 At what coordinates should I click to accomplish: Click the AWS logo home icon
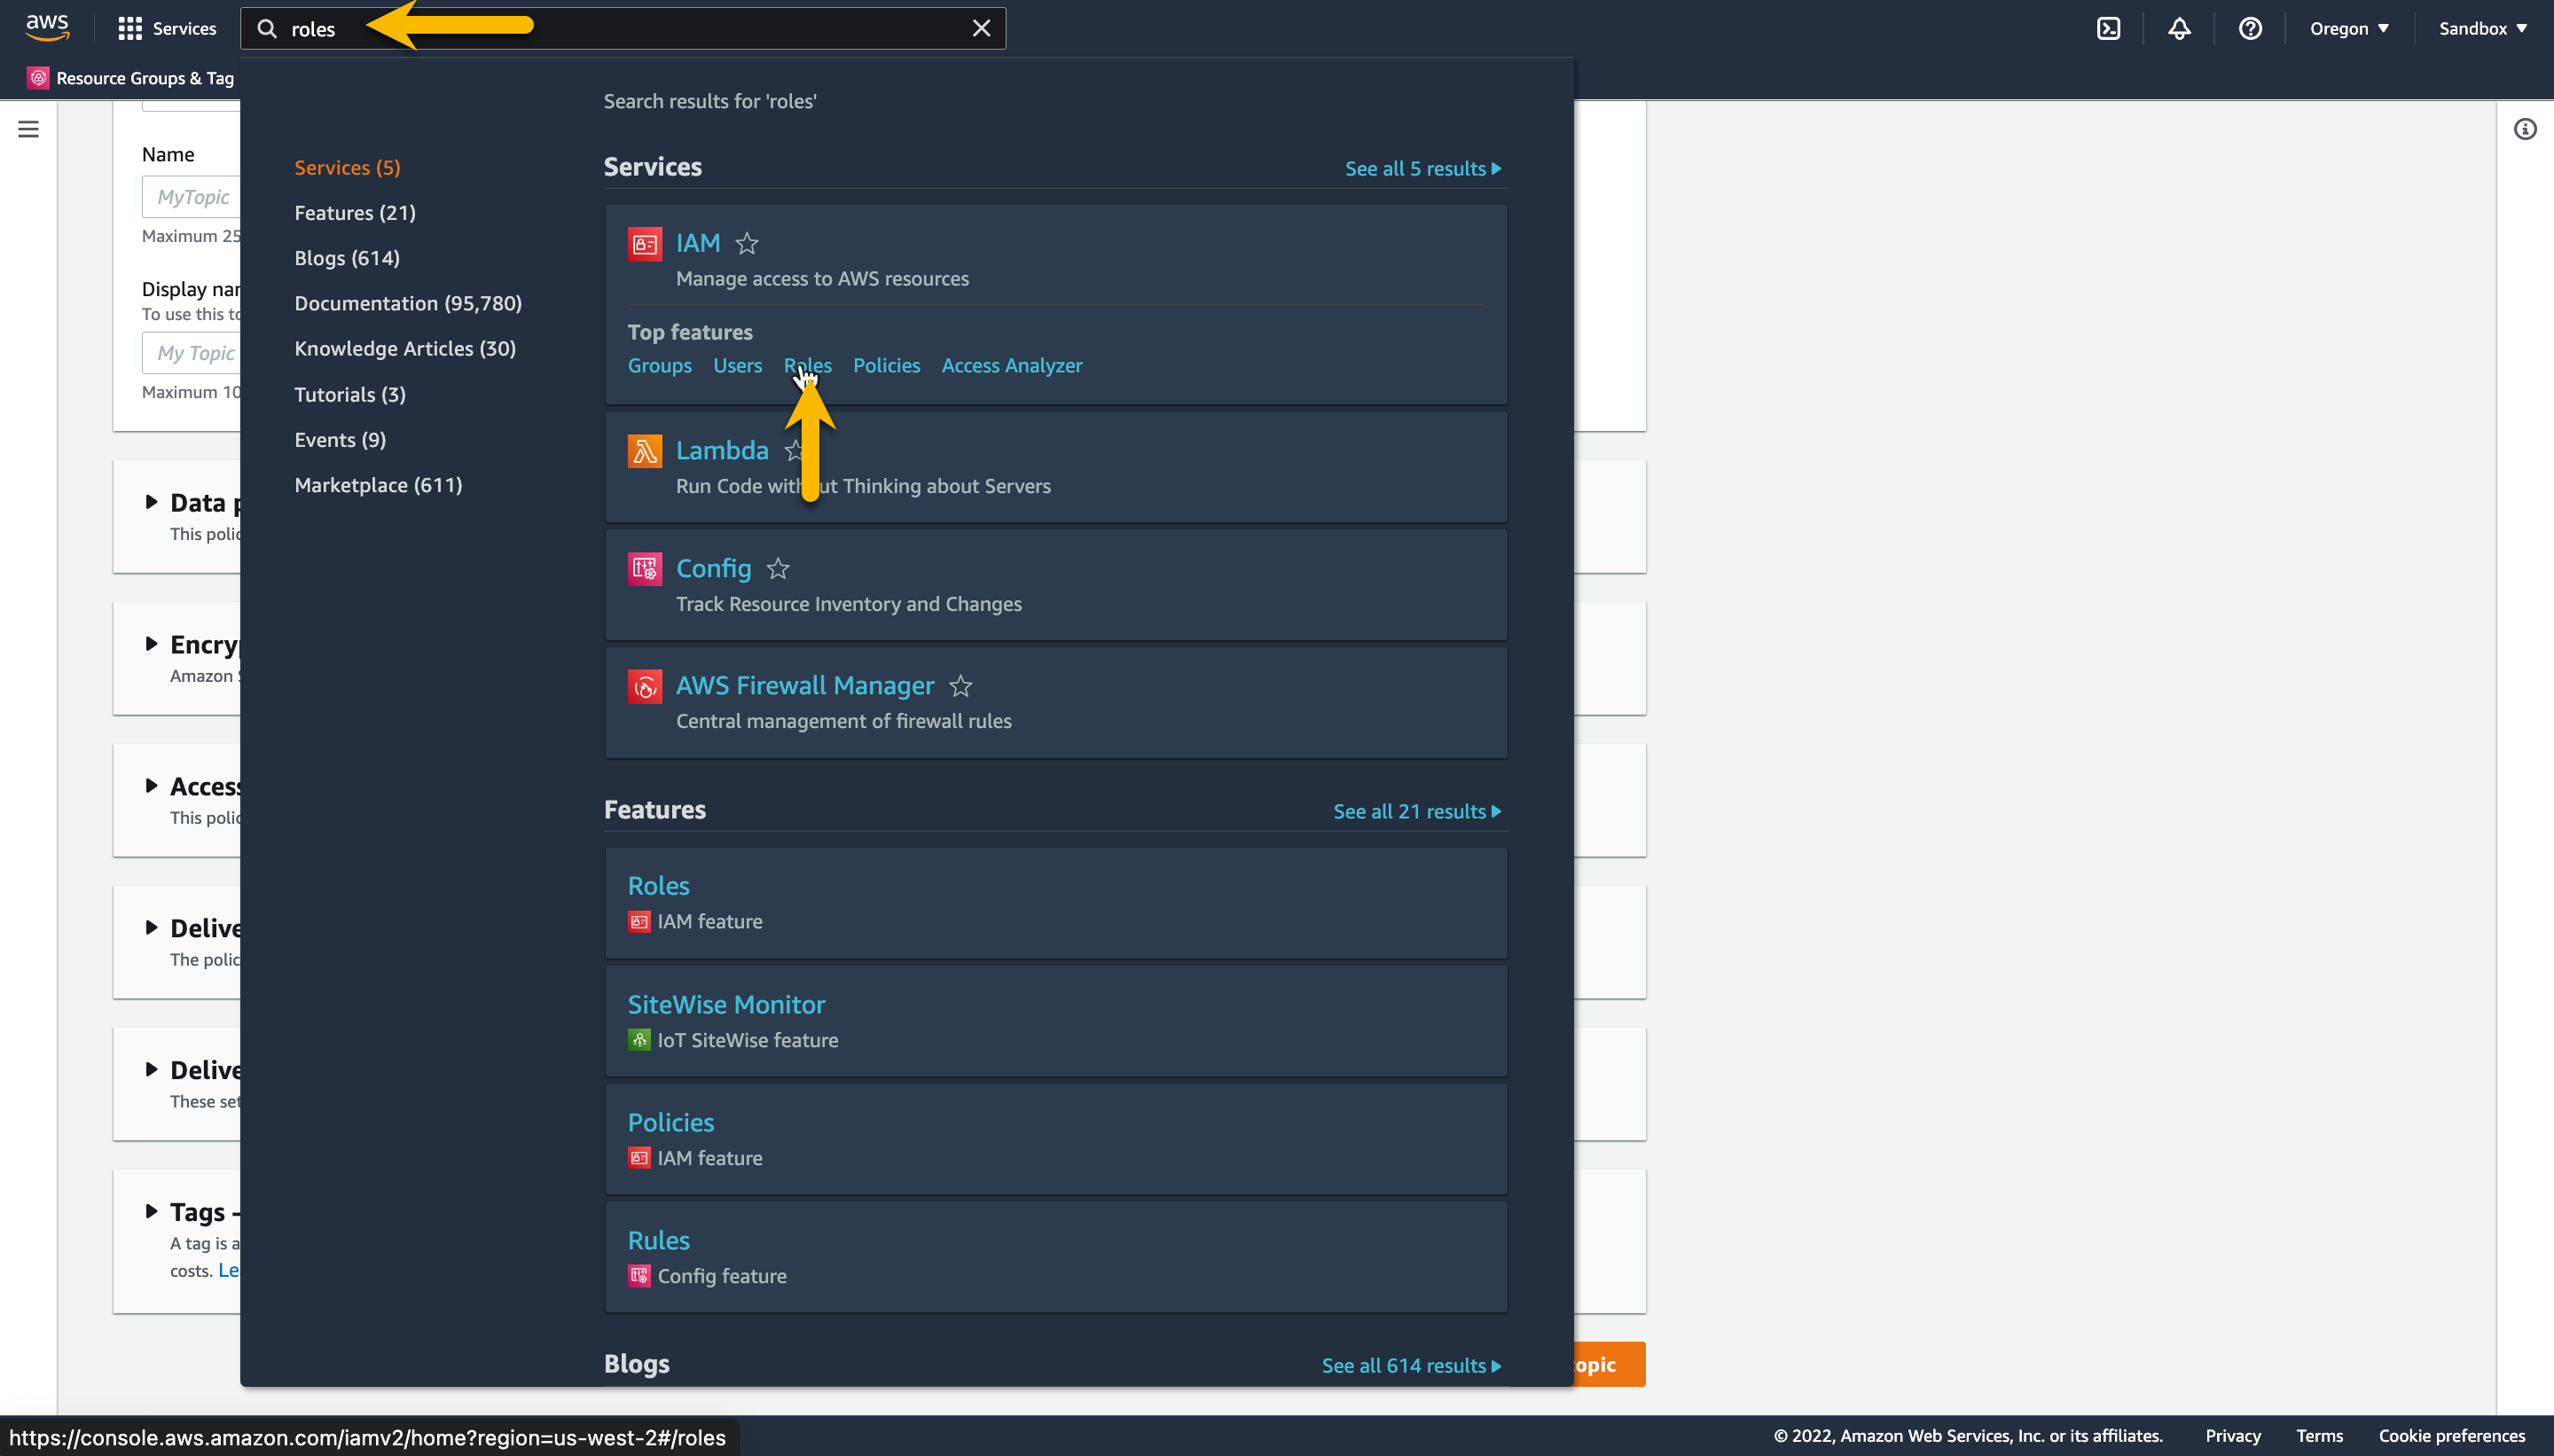point(47,28)
